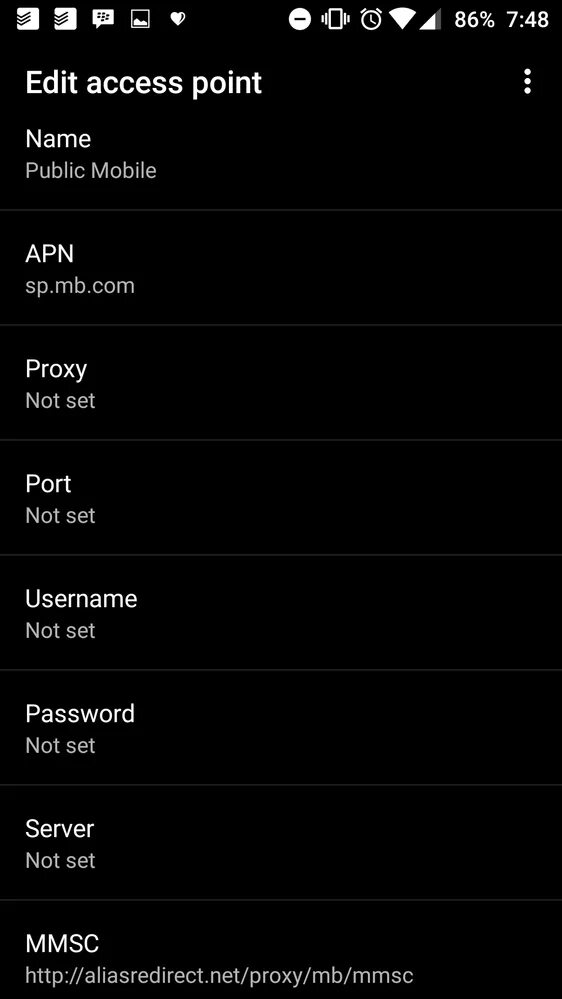This screenshot has height=999, width=562.
Task: Open the Server setting
Action: [281, 843]
